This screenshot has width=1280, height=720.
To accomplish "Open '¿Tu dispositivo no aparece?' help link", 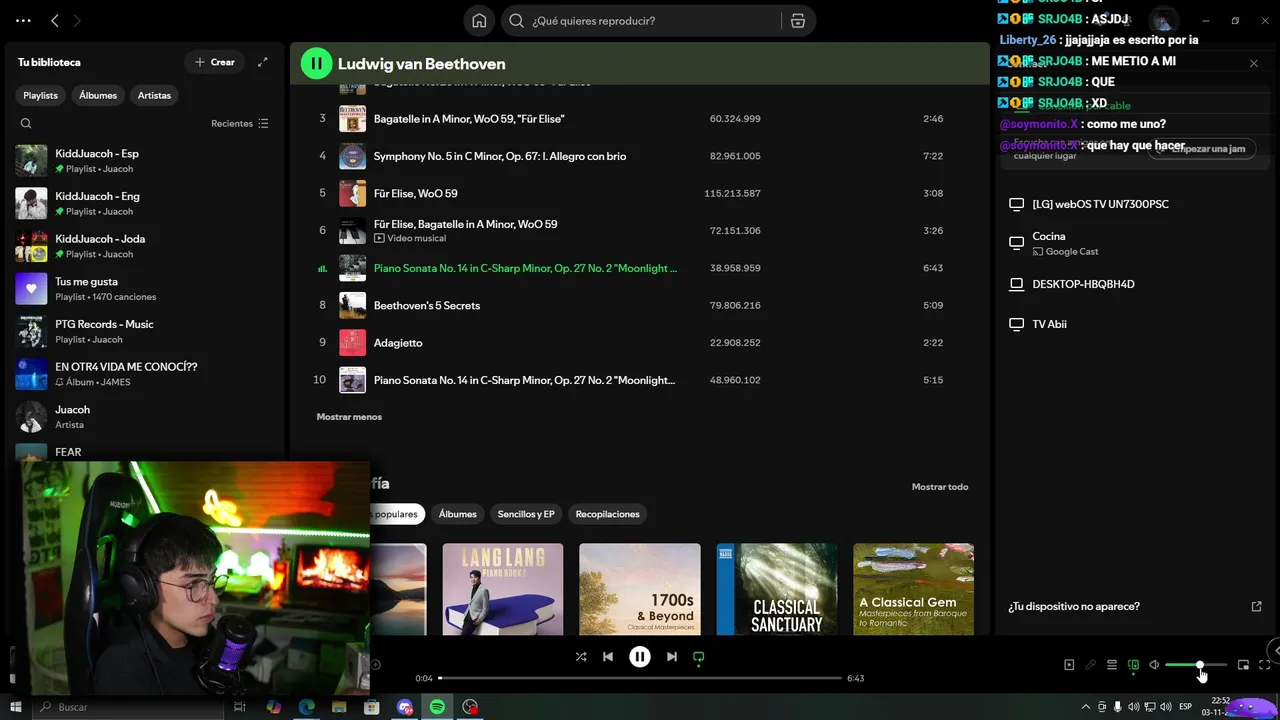I will [1135, 606].
